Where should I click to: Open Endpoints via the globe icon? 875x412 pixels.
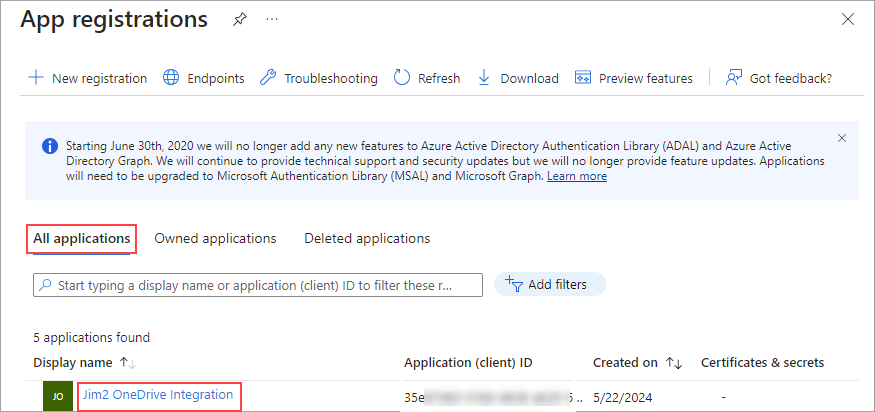click(x=171, y=78)
